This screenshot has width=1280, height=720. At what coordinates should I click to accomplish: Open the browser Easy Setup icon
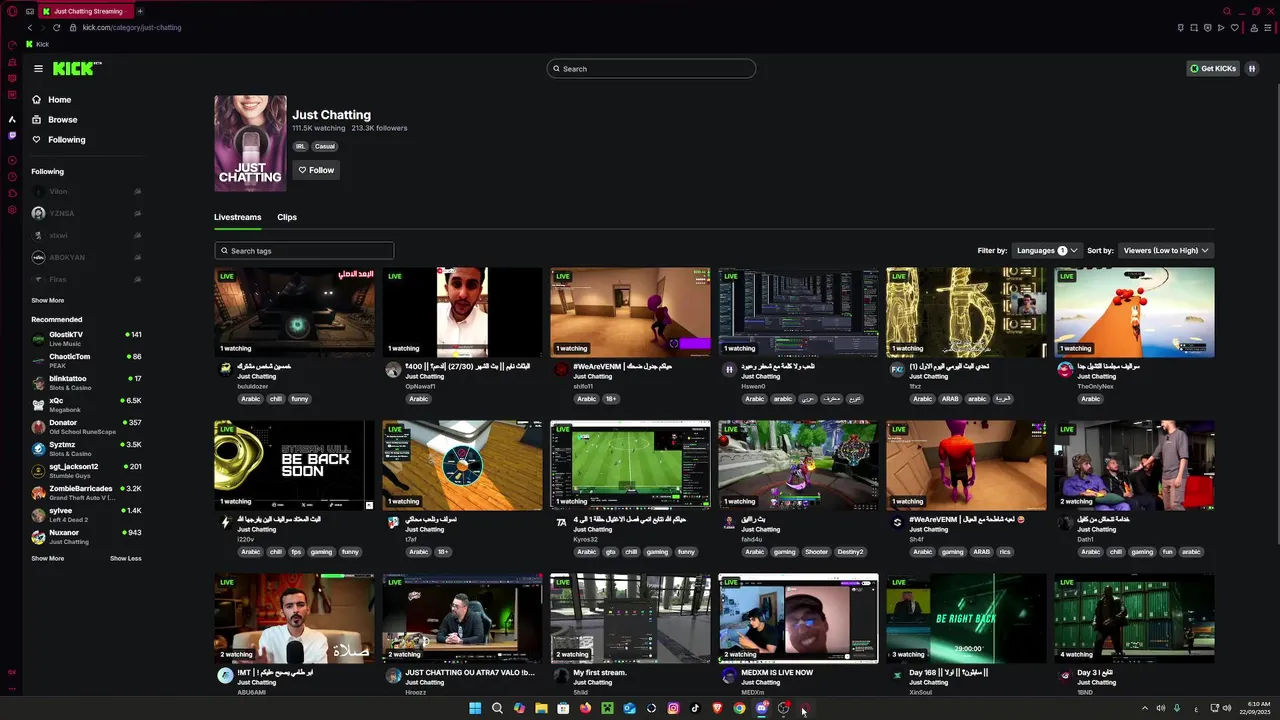[1269, 27]
